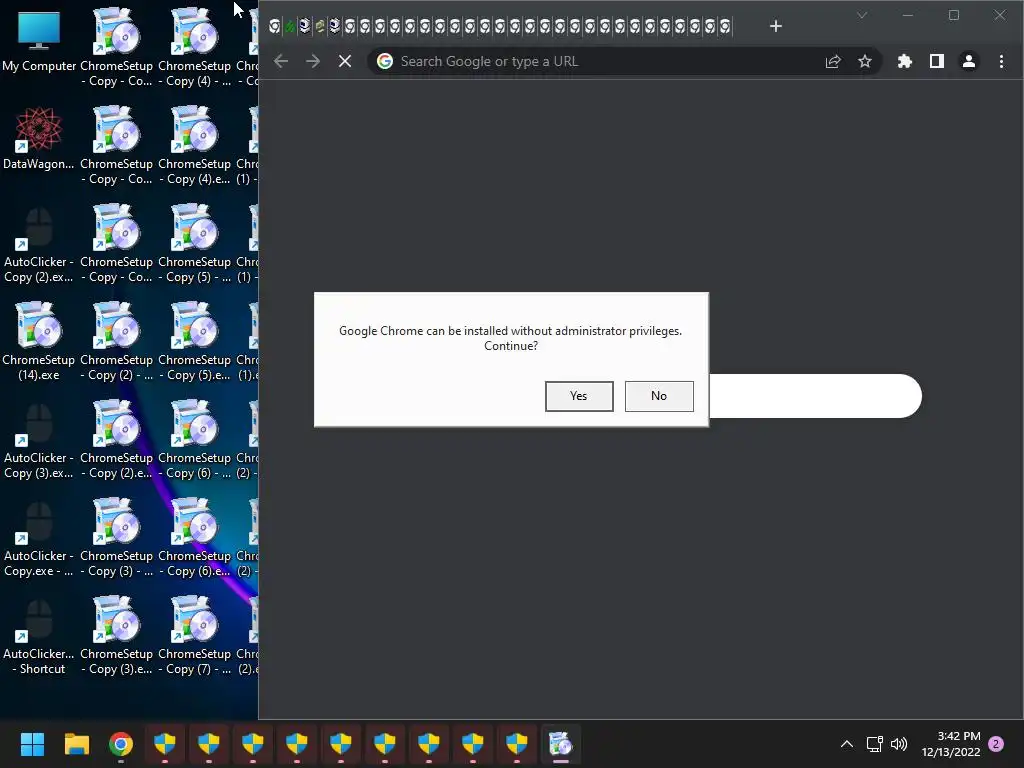This screenshot has height=768, width=1024.
Task: Select ChromeSetup - Copy (5) - shortcut icon
Action: [x=195, y=245]
